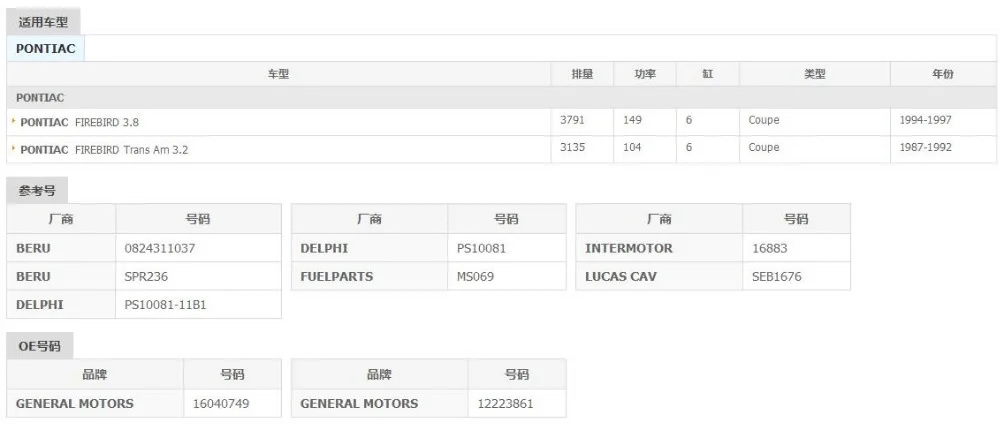Image resolution: width=1000 pixels, height=430 pixels.
Task: Open the 参考号 section tab
Action: 37,191
